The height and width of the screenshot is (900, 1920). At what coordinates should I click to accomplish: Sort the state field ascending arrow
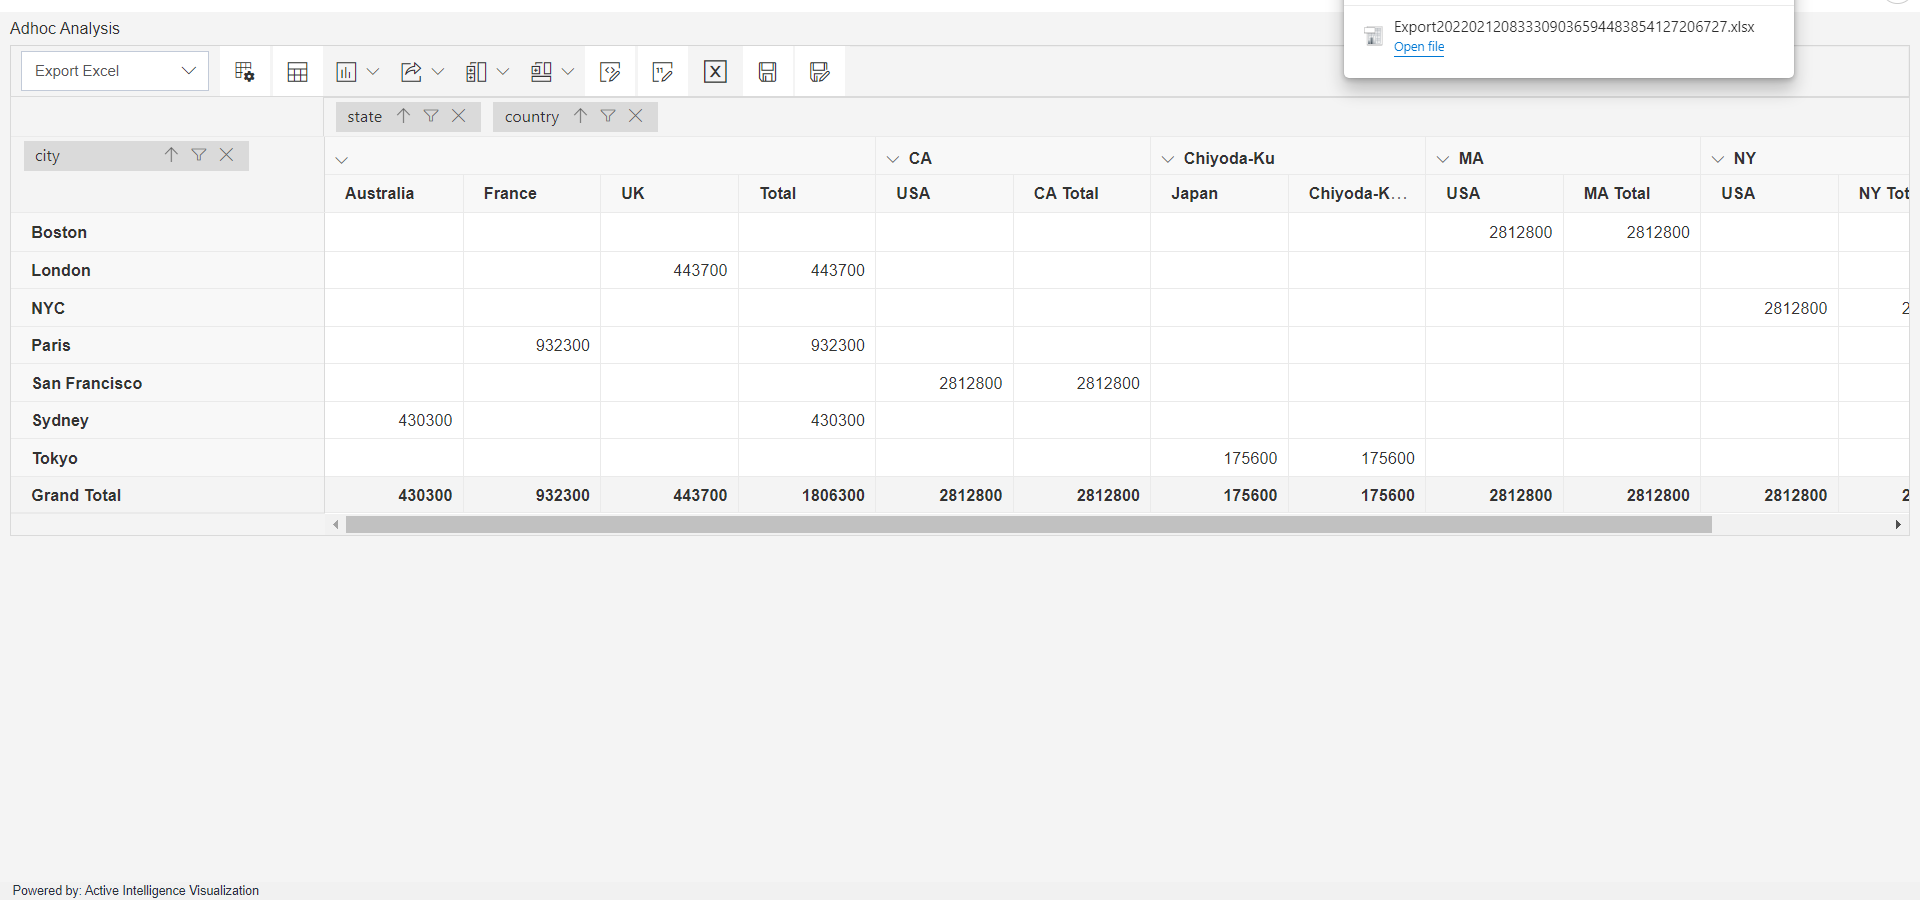[403, 116]
